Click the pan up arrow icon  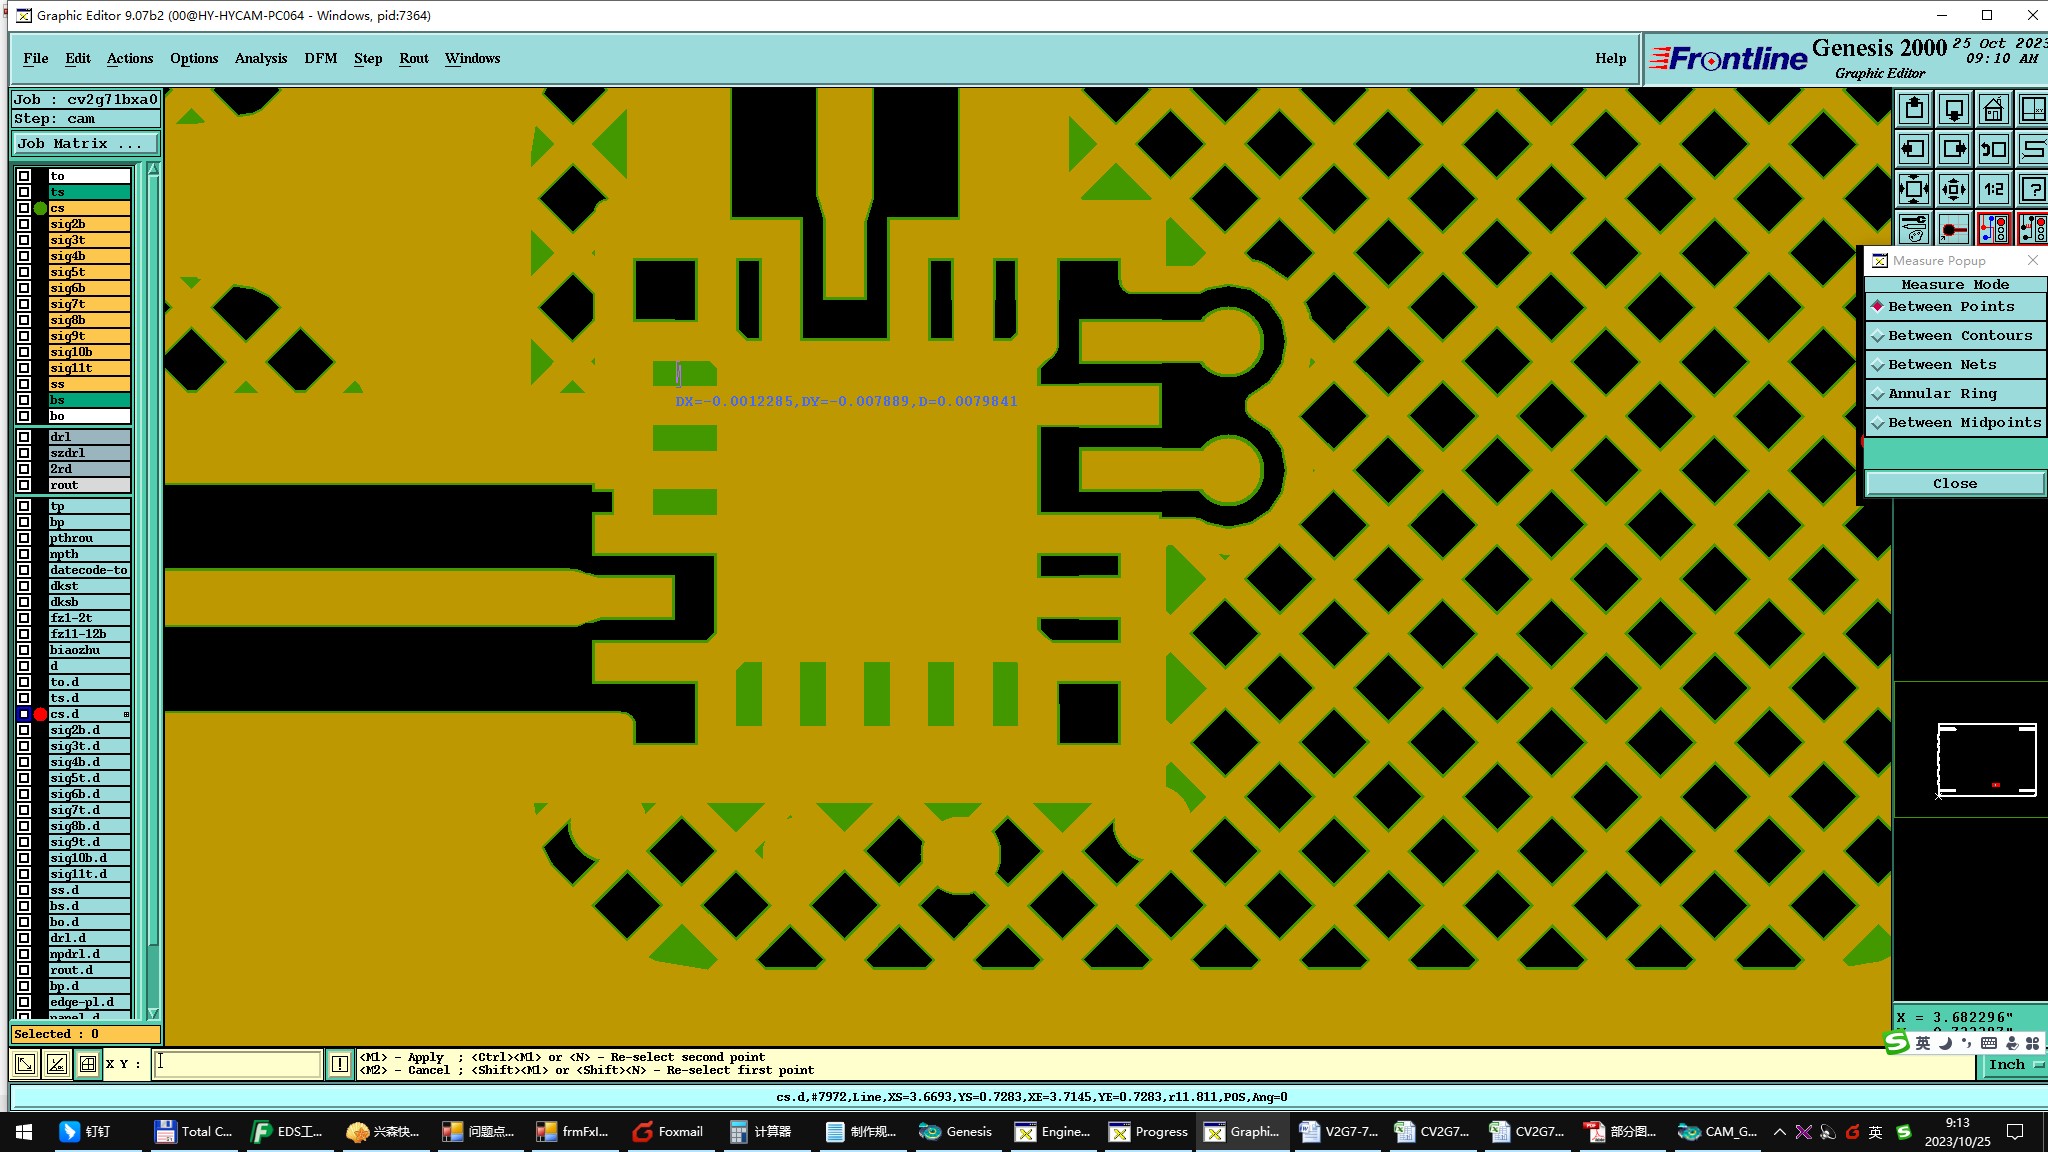(x=1914, y=109)
